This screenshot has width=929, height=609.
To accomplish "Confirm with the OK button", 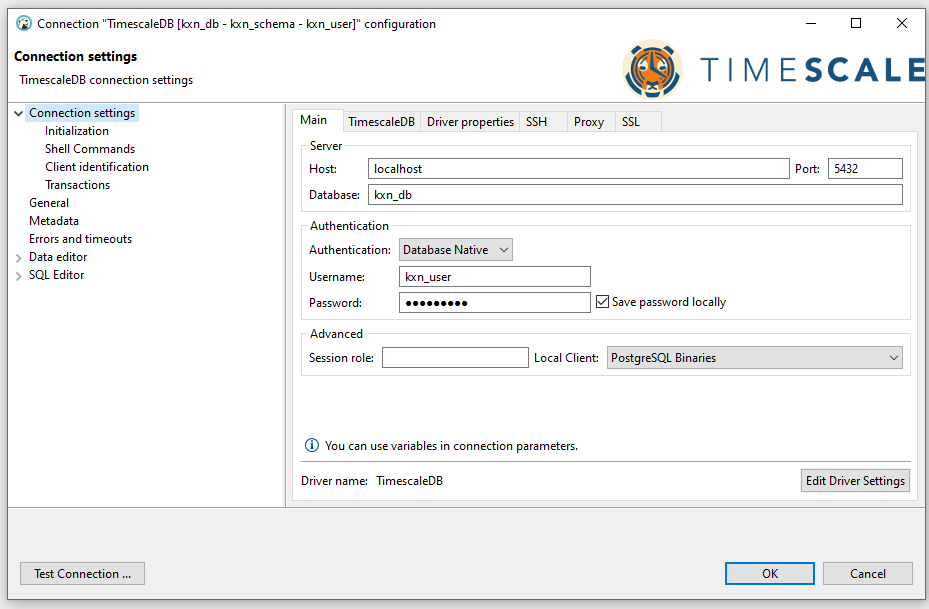I will coord(770,573).
